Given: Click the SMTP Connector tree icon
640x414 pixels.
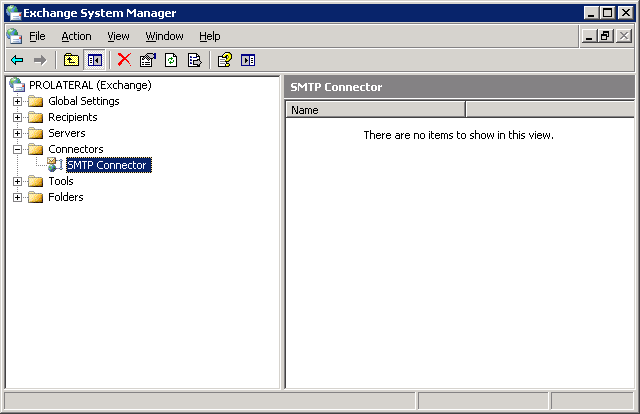Looking at the screenshot, I should click(55, 165).
